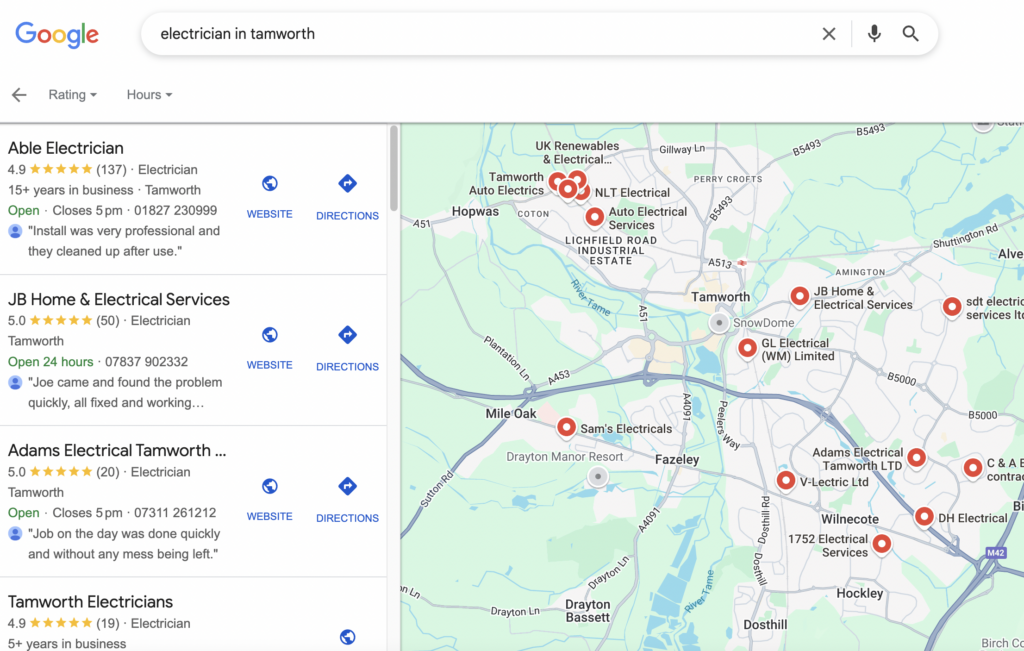Click the Google logo

click(x=57, y=34)
